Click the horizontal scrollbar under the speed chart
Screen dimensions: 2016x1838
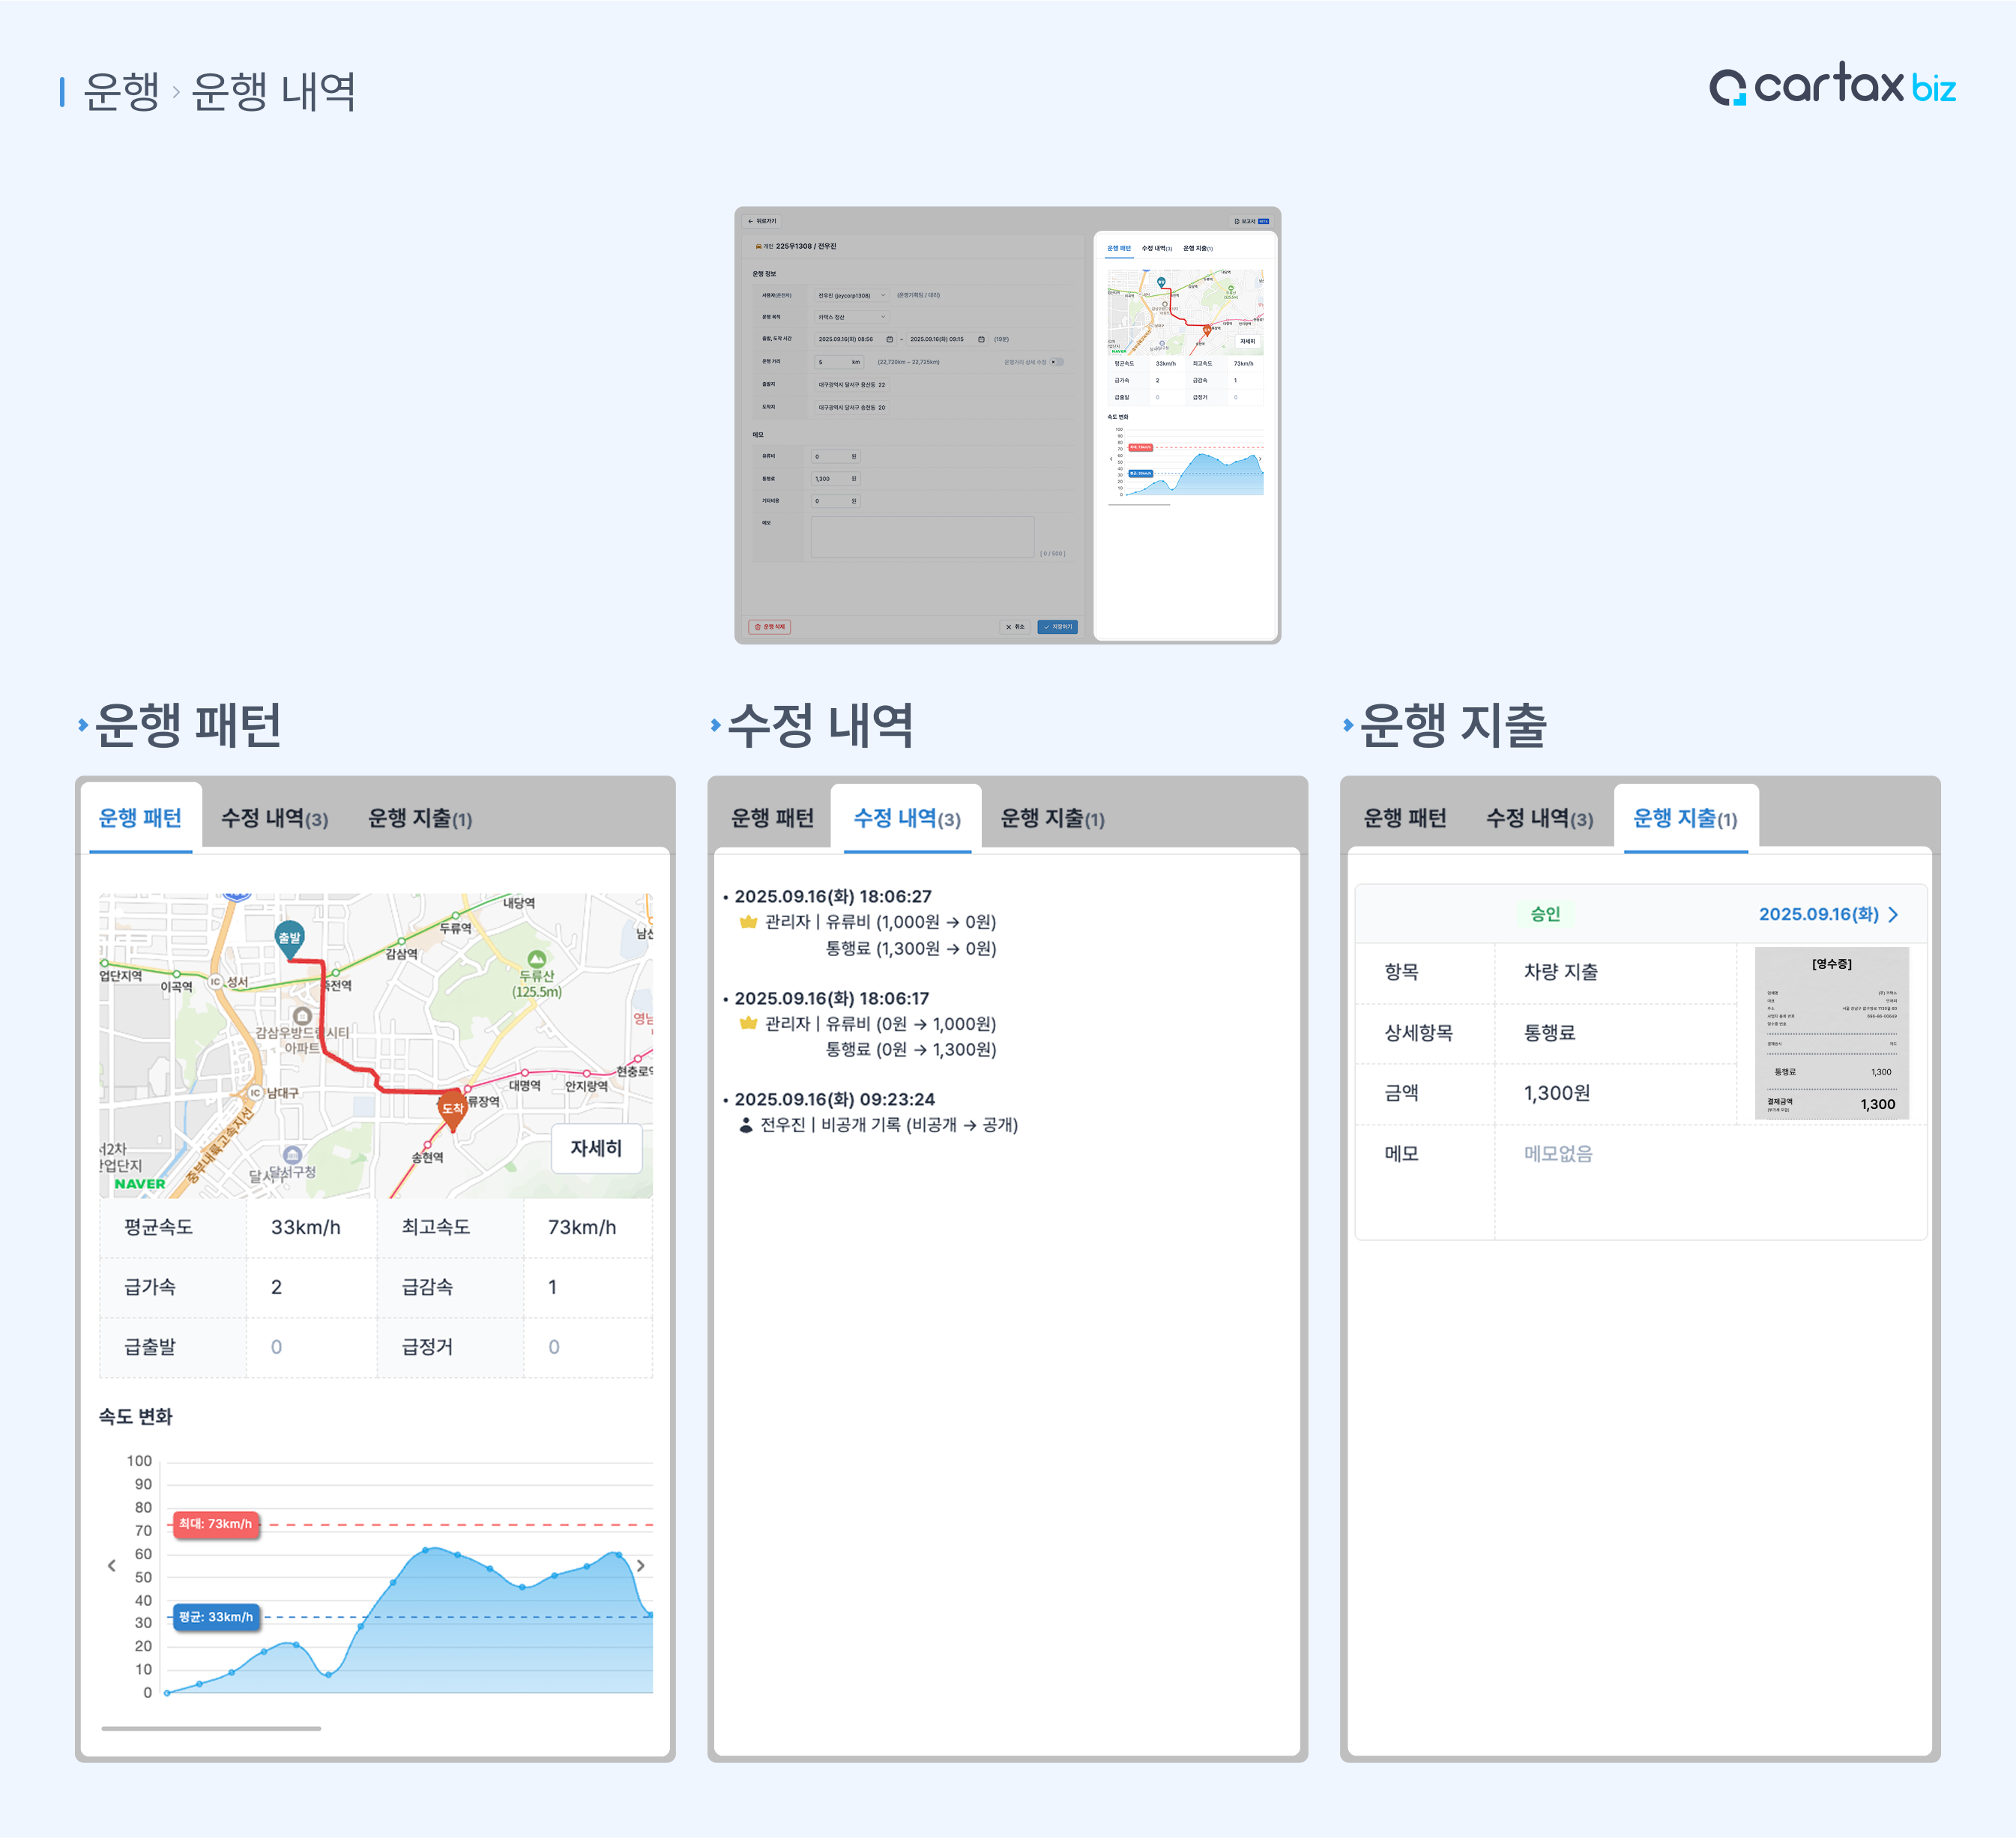[211, 1728]
